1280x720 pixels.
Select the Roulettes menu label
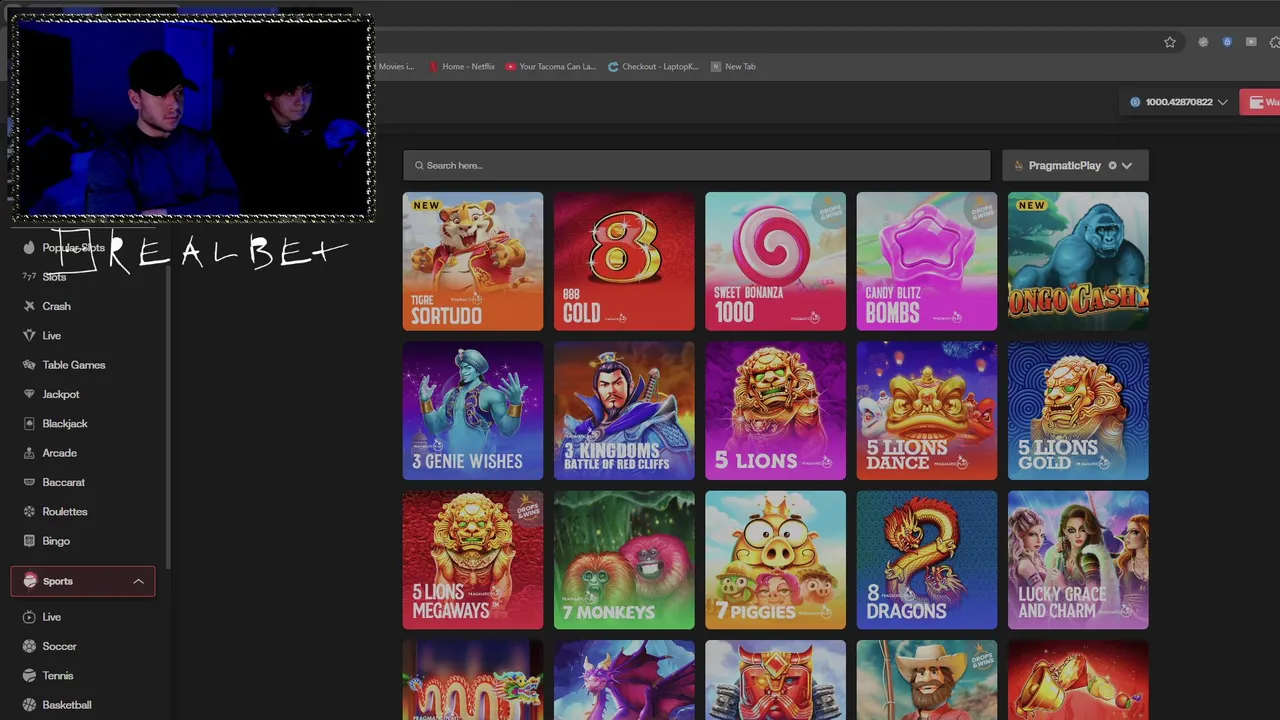(x=65, y=512)
